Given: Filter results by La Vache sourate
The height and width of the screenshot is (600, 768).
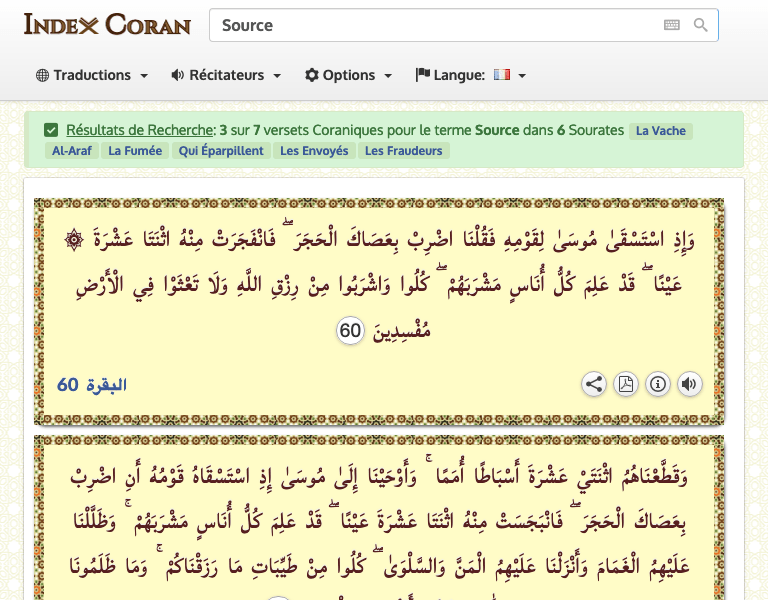Looking at the screenshot, I should coord(661,131).
